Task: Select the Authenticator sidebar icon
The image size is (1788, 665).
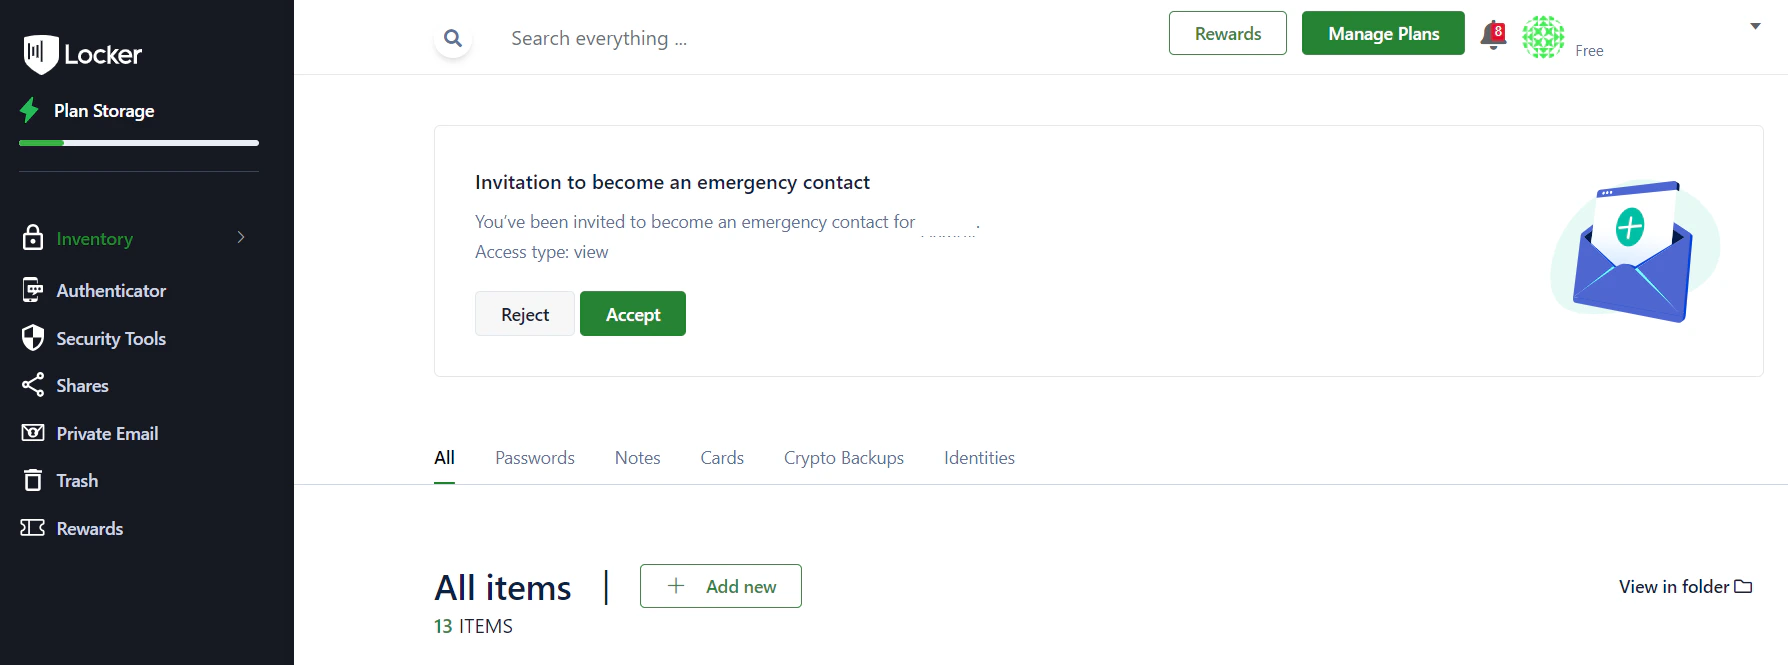Action: tap(33, 289)
